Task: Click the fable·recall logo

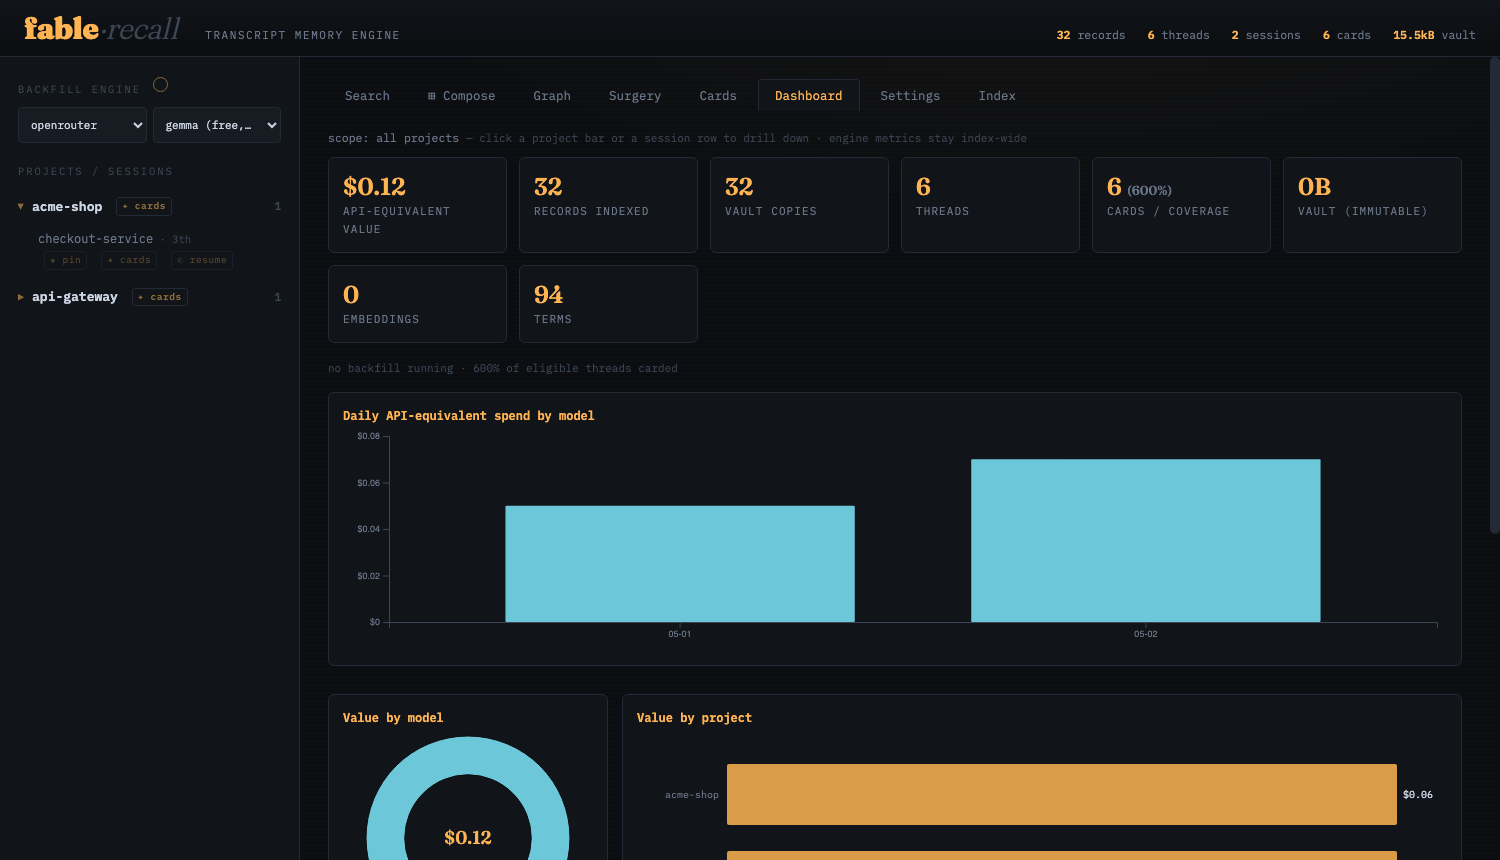Action: click(x=102, y=29)
